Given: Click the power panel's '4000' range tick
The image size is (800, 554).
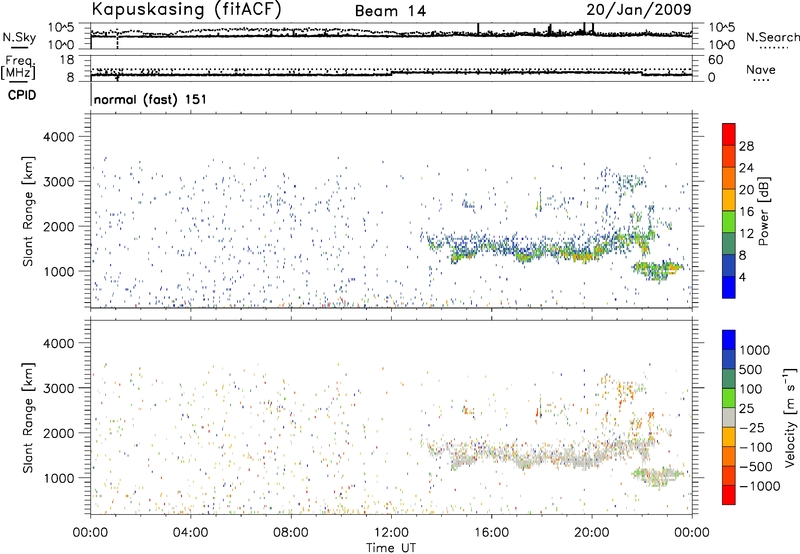Looking at the screenshot, I should point(58,137).
